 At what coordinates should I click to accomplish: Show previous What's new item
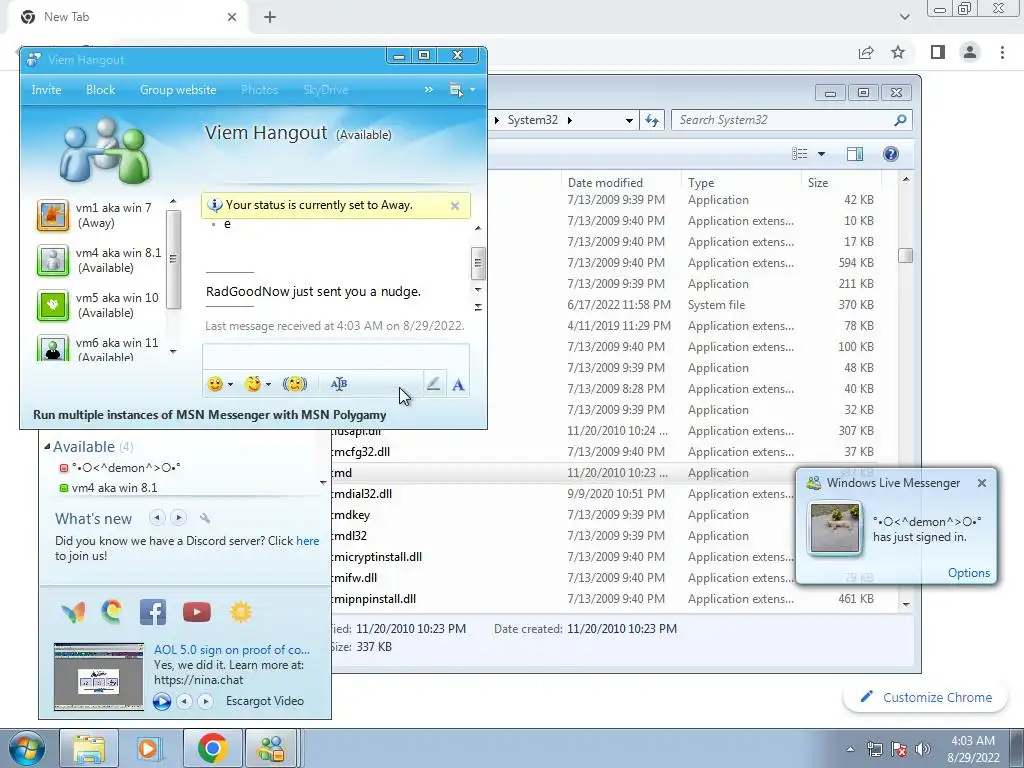click(157, 518)
